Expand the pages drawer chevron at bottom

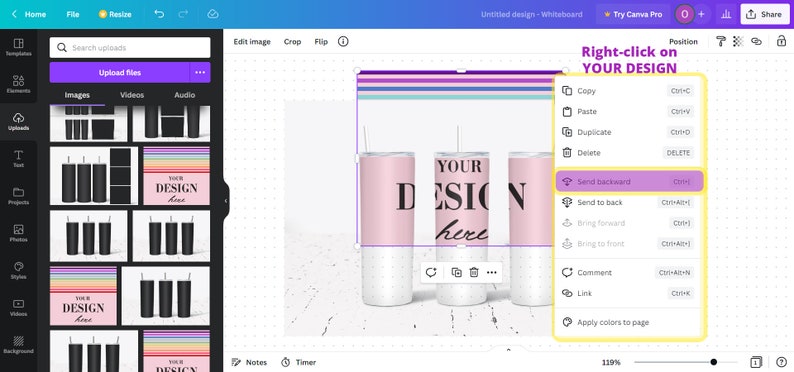[x=508, y=349]
